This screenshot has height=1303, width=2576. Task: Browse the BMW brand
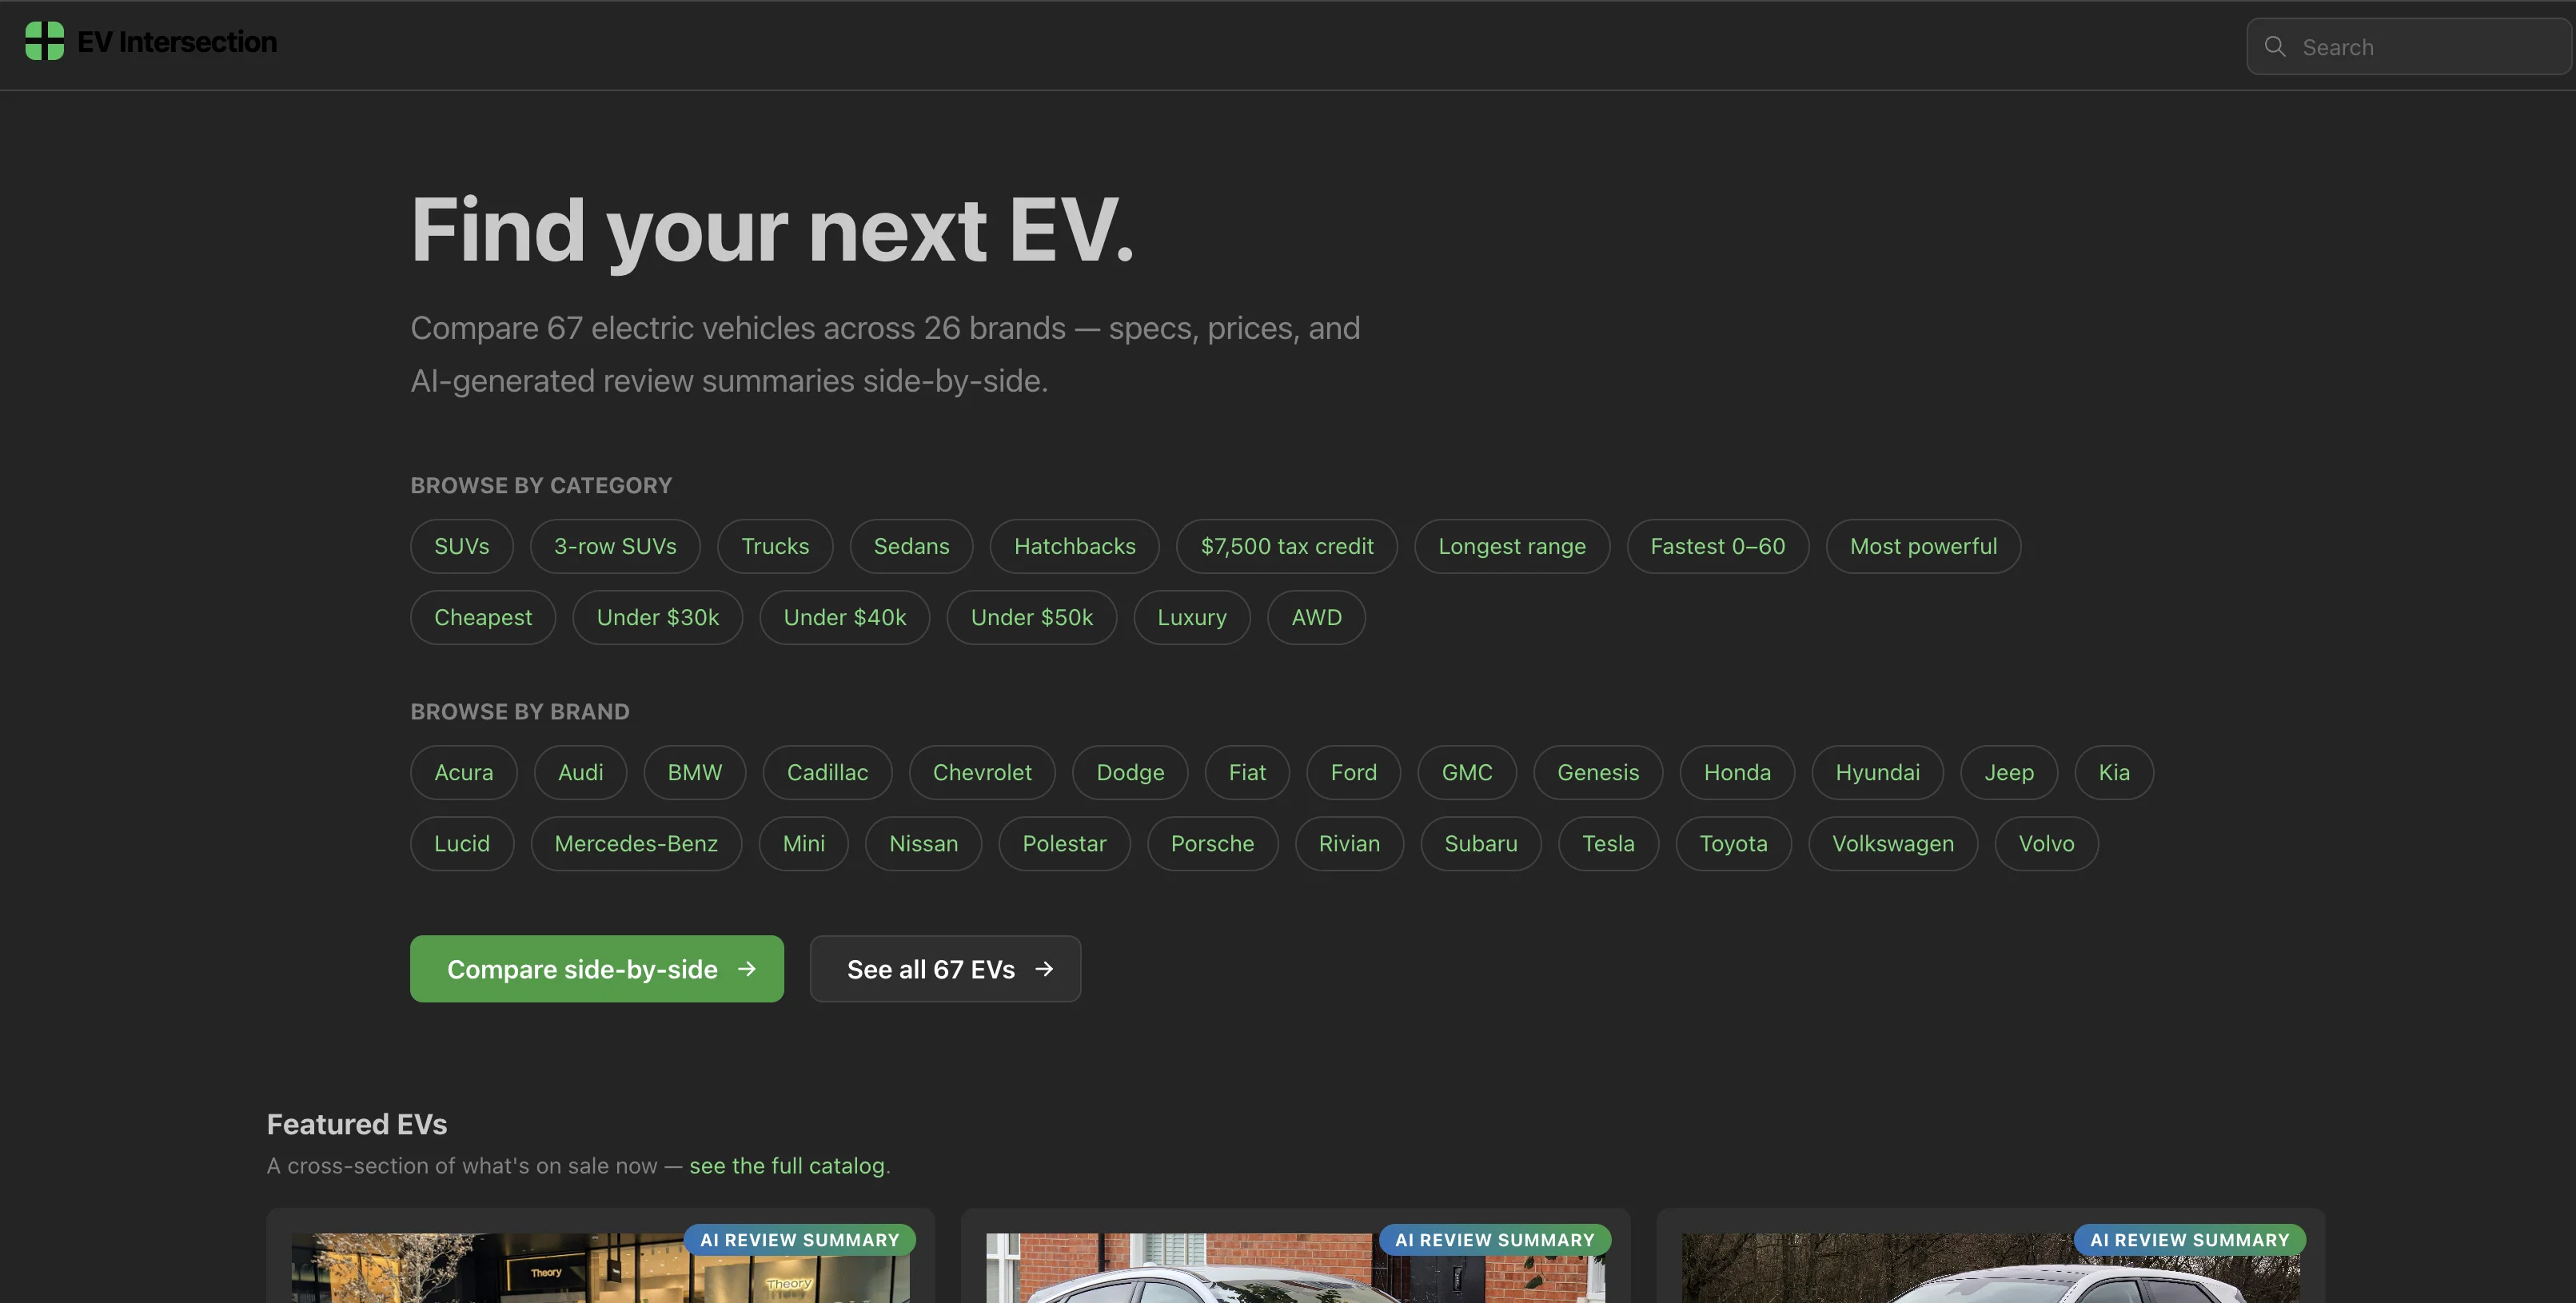pyautogui.click(x=695, y=772)
